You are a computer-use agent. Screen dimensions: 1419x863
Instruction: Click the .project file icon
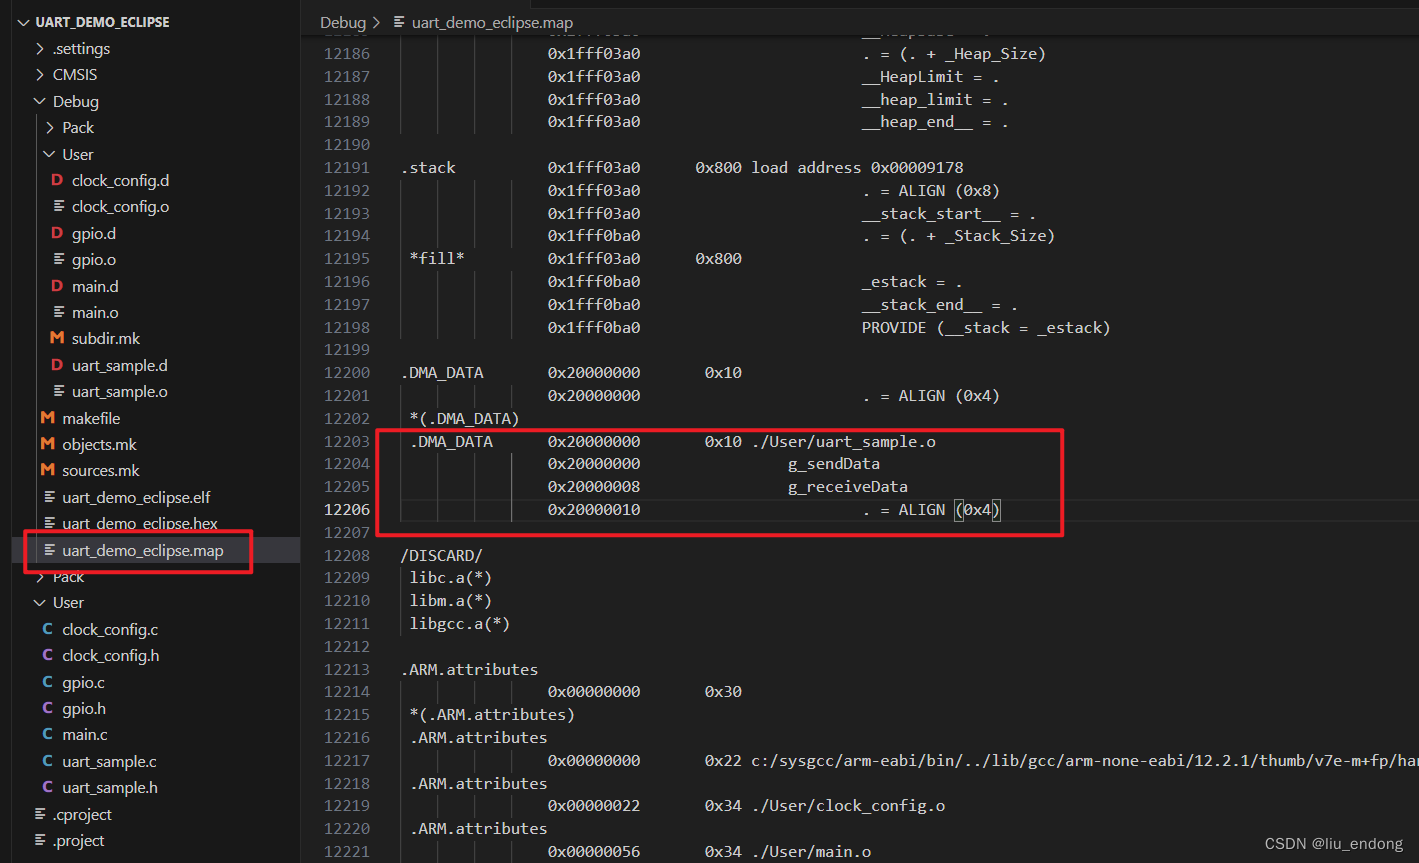coord(39,840)
